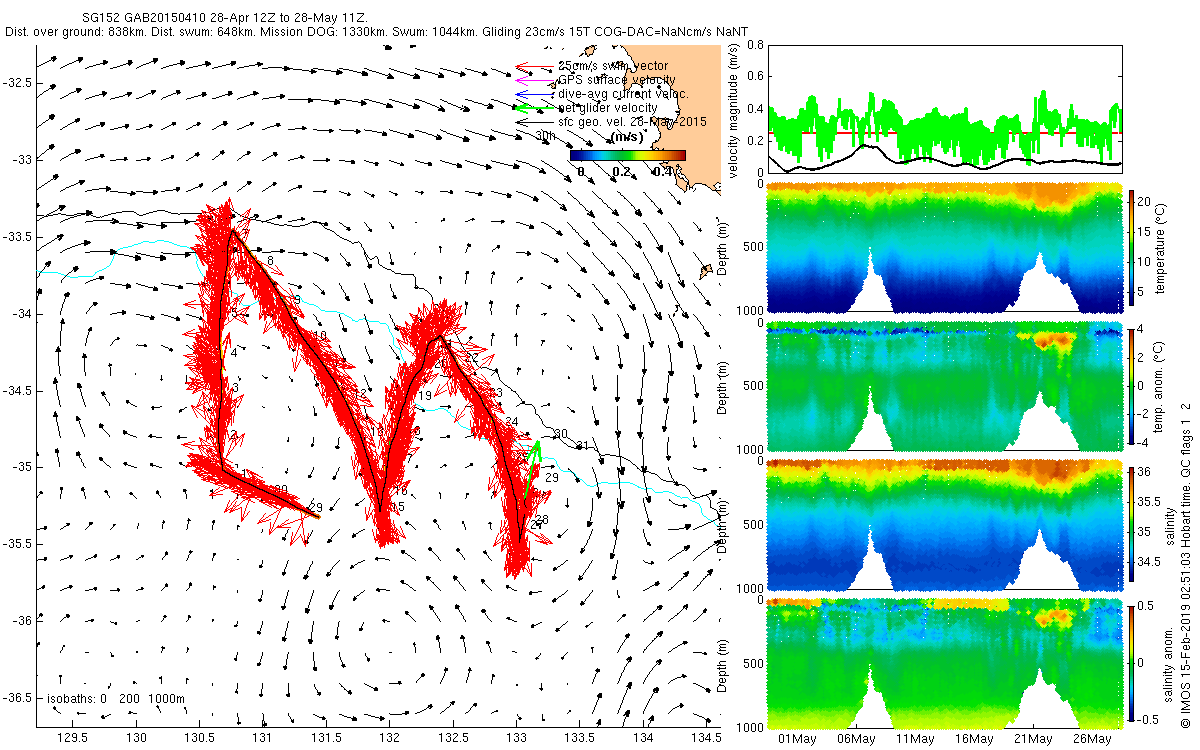Click the red swim vector legend arrow
This screenshot has width=1200, height=750.
535,67
